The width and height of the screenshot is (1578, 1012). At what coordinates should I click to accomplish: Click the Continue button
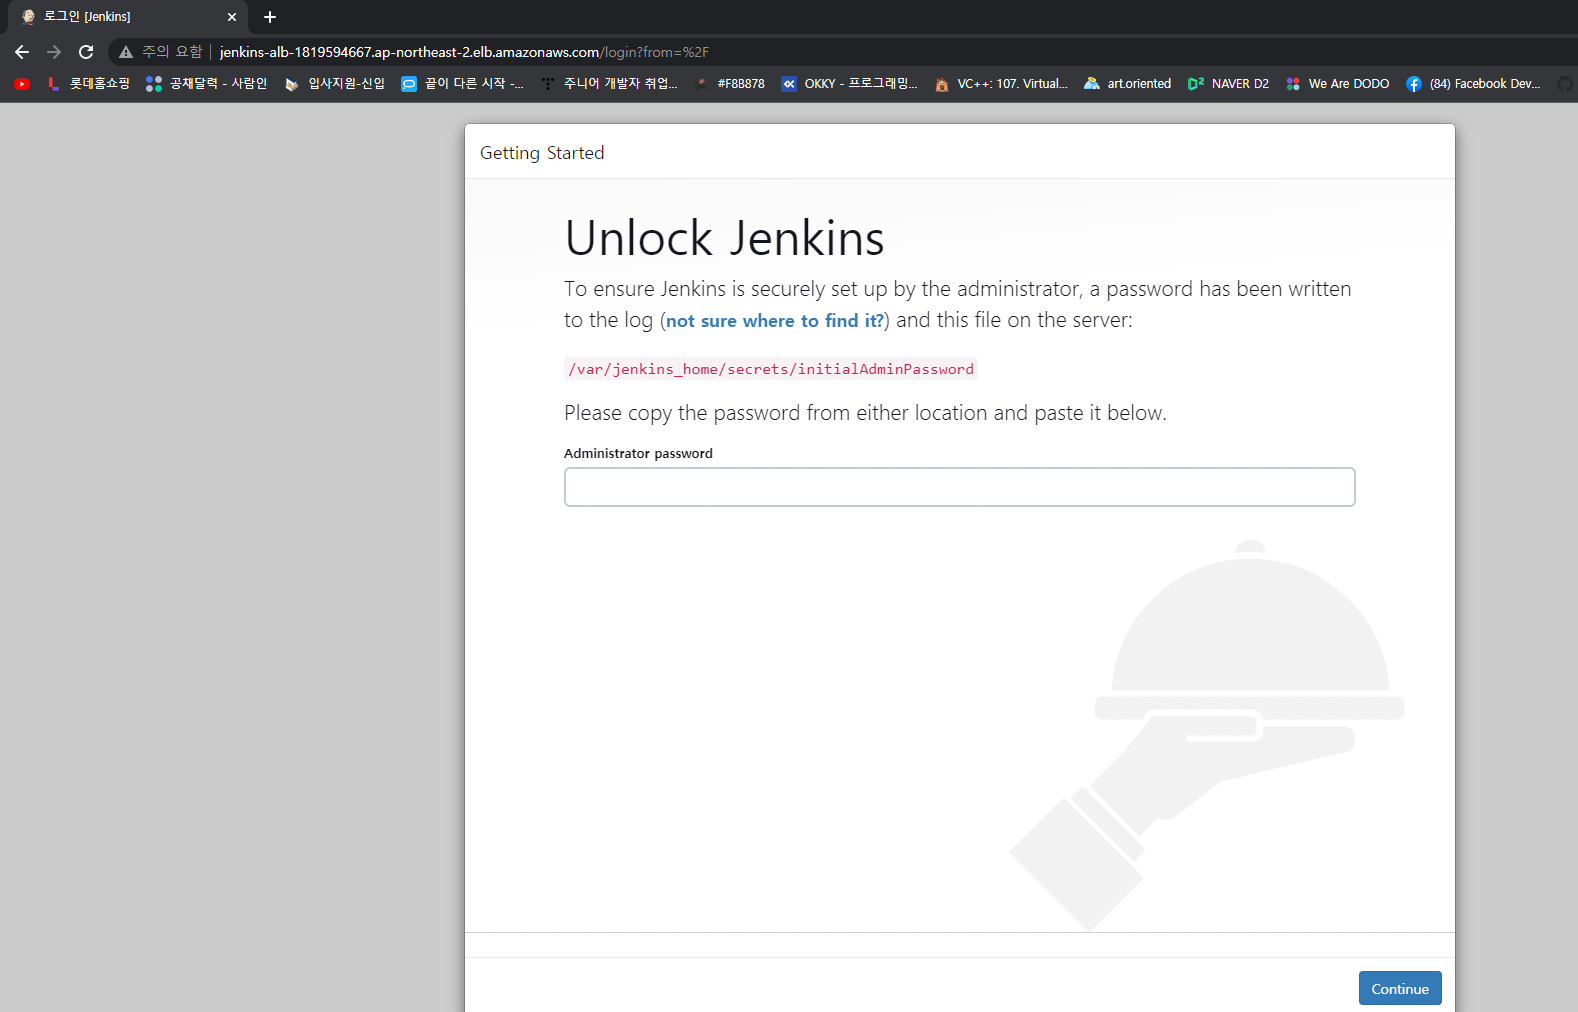point(1400,988)
